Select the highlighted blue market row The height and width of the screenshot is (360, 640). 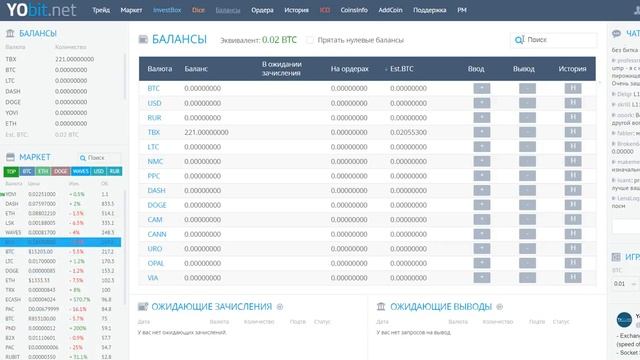click(60, 242)
